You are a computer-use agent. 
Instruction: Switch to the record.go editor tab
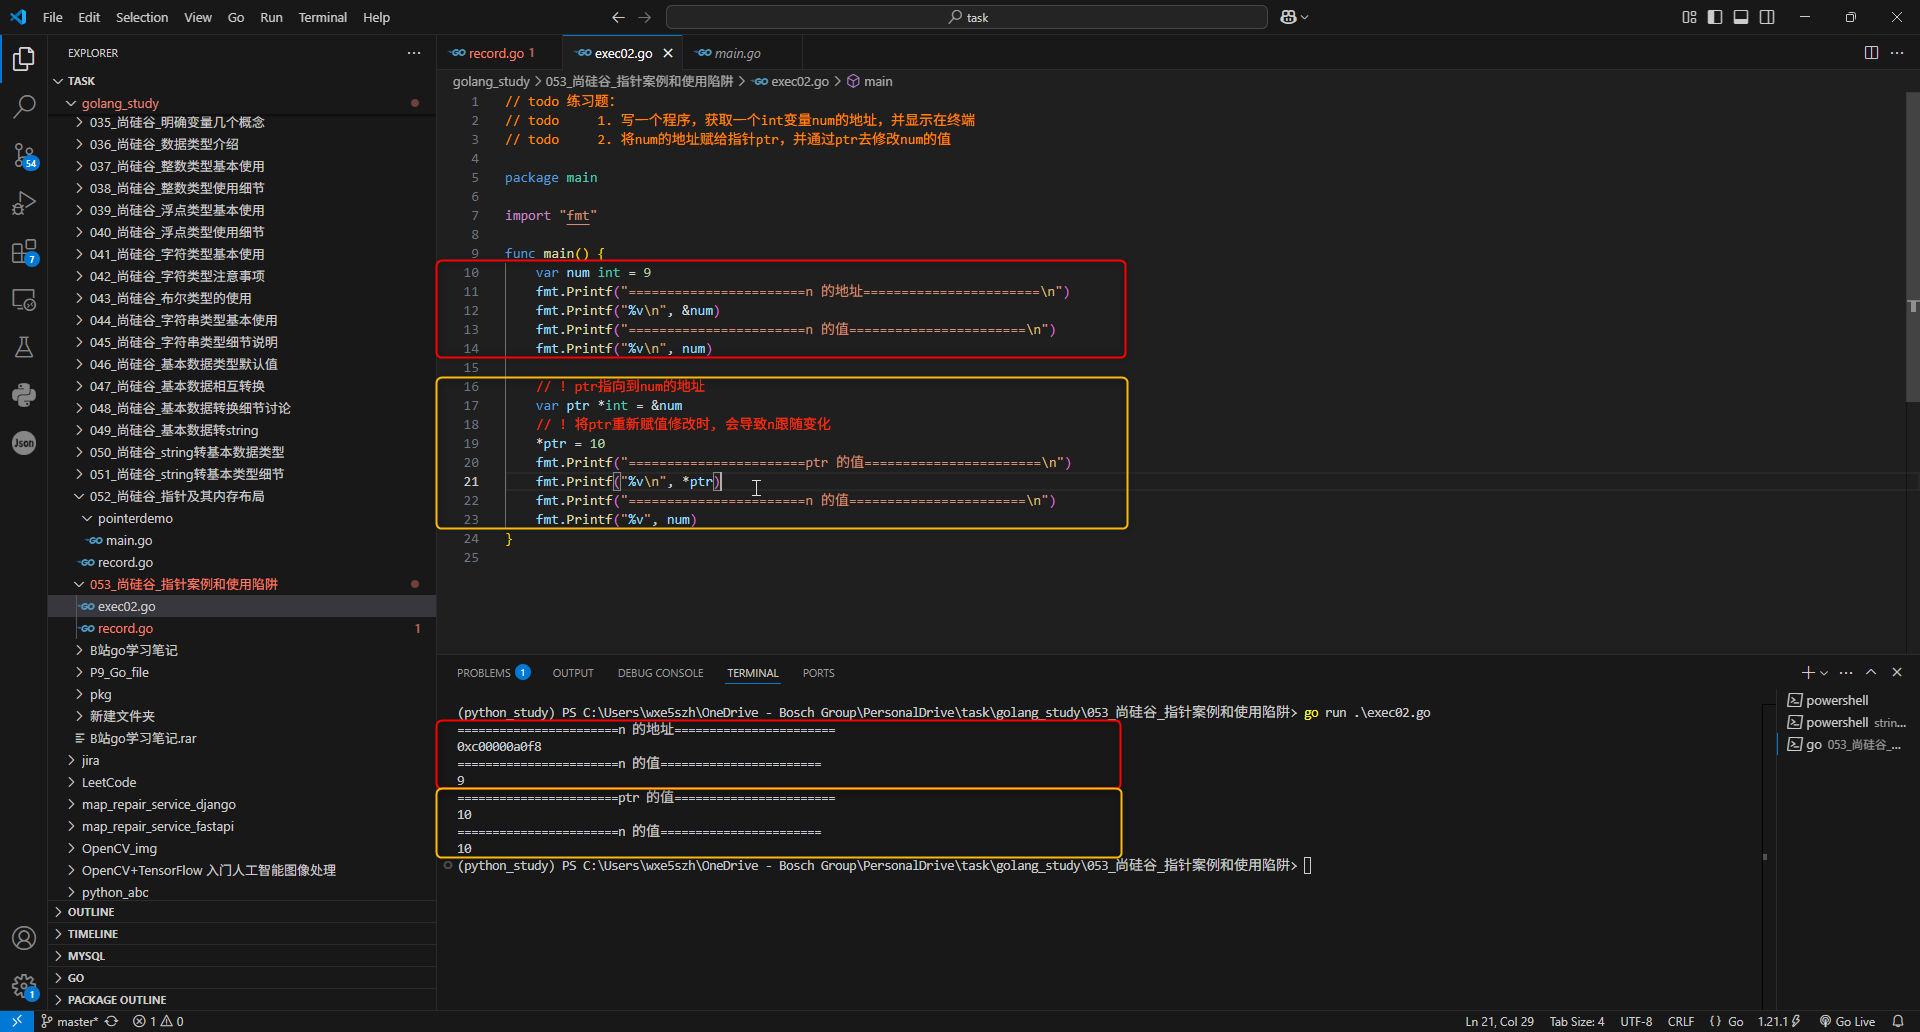tap(499, 53)
